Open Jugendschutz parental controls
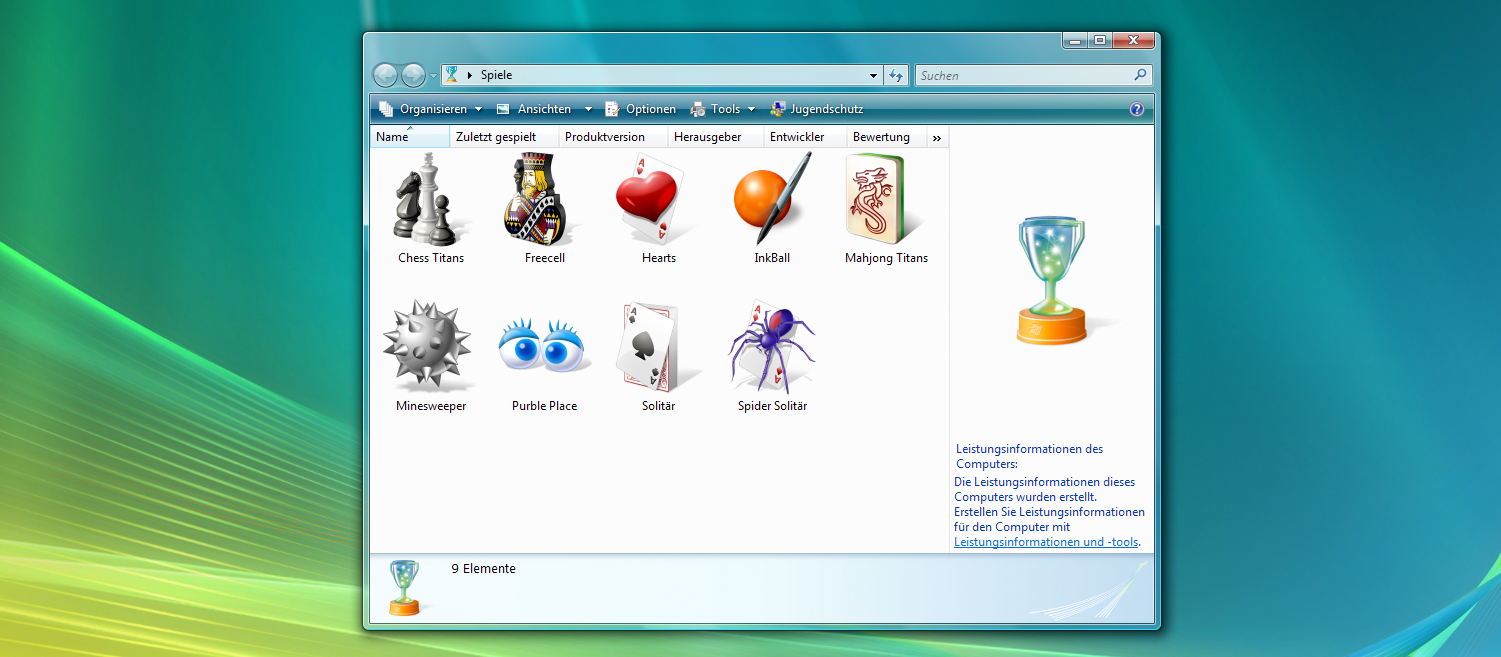 pyautogui.click(x=816, y=109)
